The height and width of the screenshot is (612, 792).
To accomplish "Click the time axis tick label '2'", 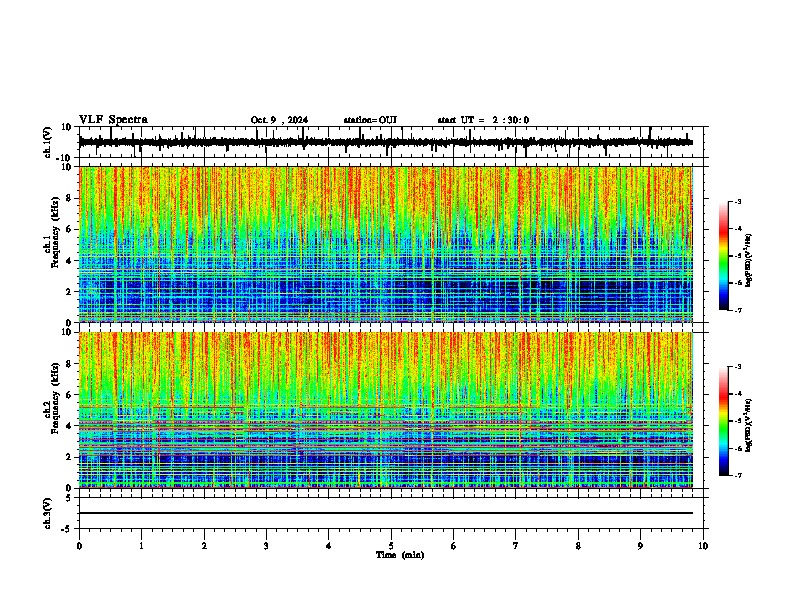I will (x=204, y=546).
